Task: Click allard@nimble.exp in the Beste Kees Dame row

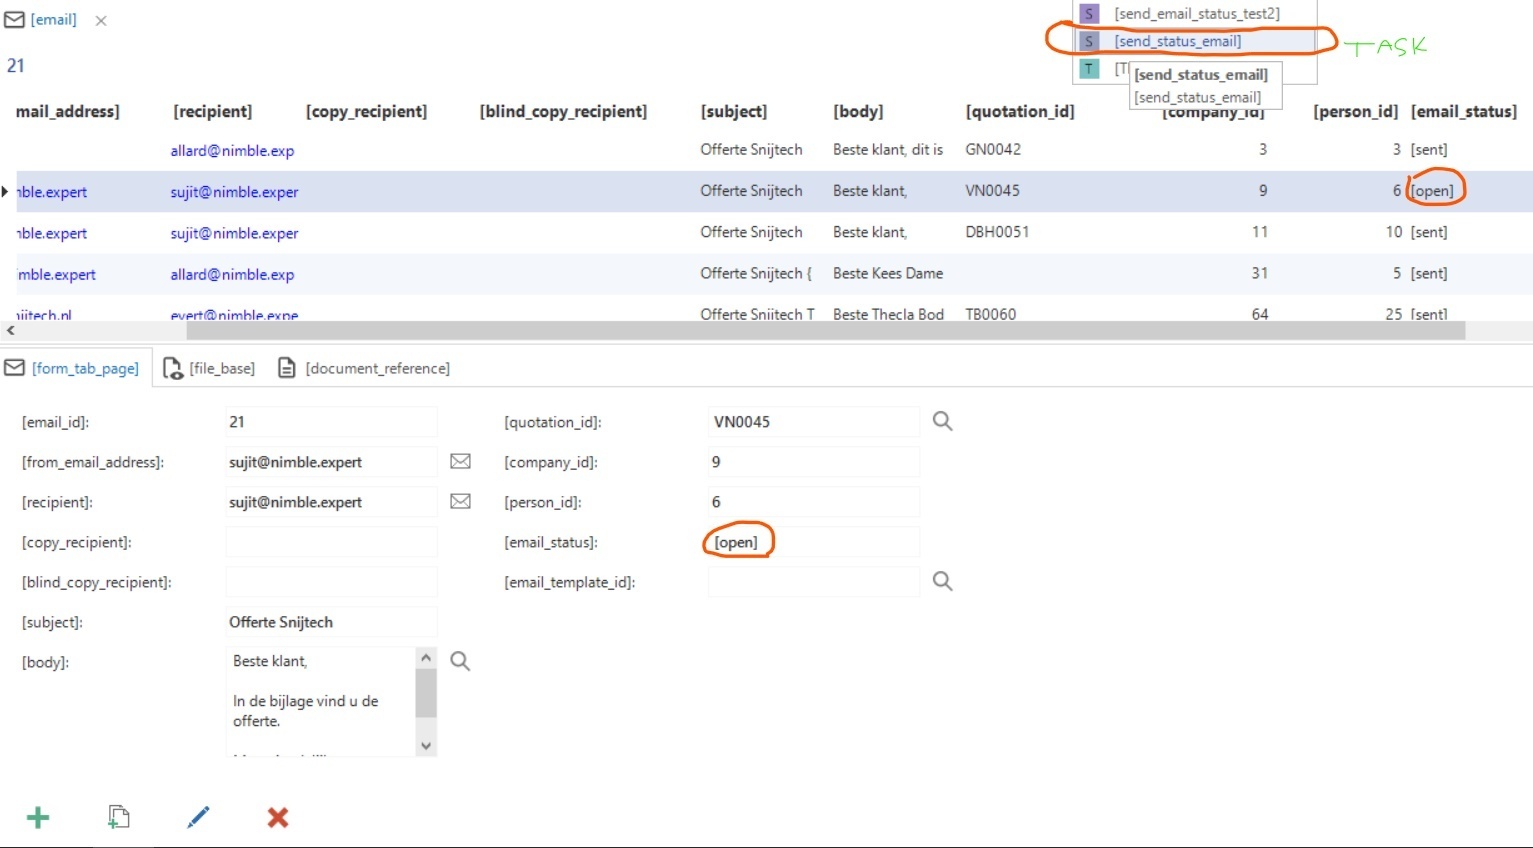Action: click(232, 273)
